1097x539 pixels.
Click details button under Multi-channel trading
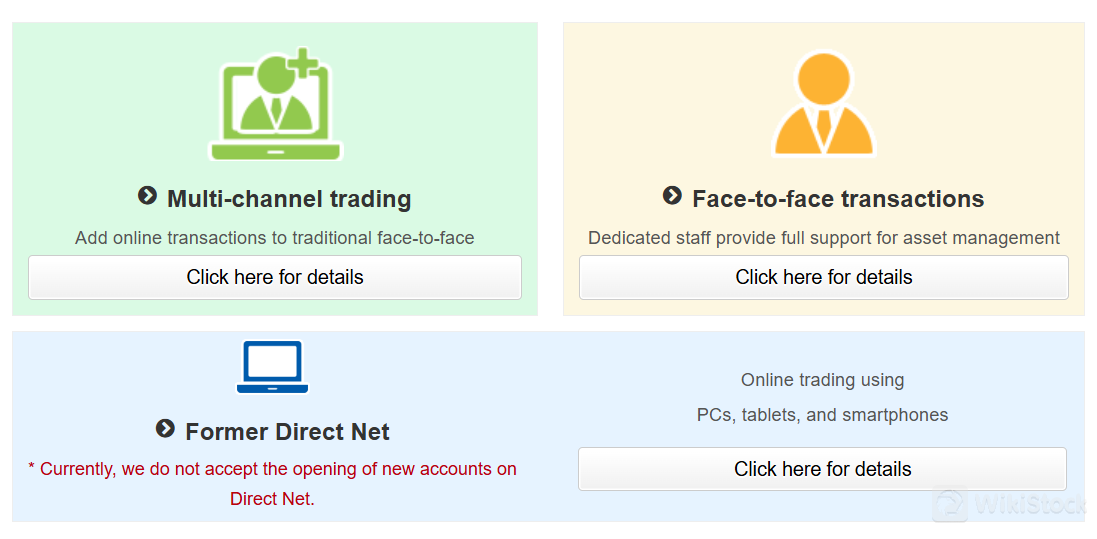click(275, 277)
